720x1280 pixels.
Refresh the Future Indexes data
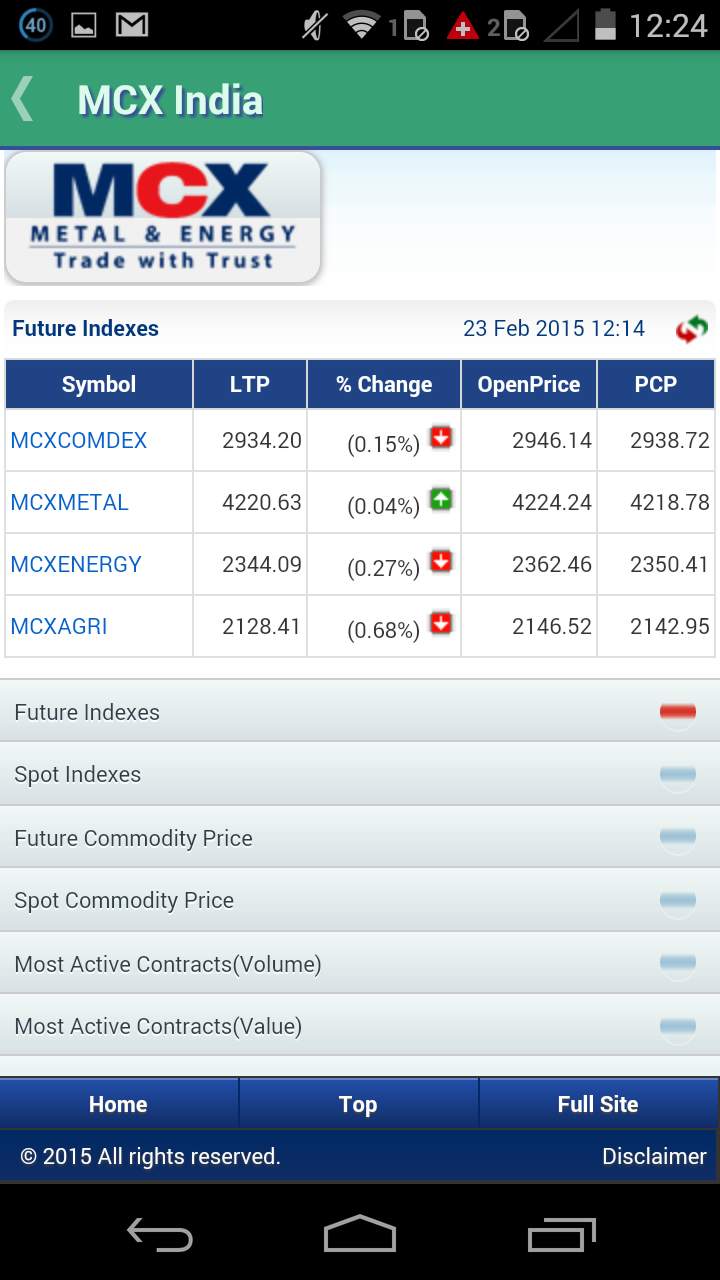(x=691, y=329)
